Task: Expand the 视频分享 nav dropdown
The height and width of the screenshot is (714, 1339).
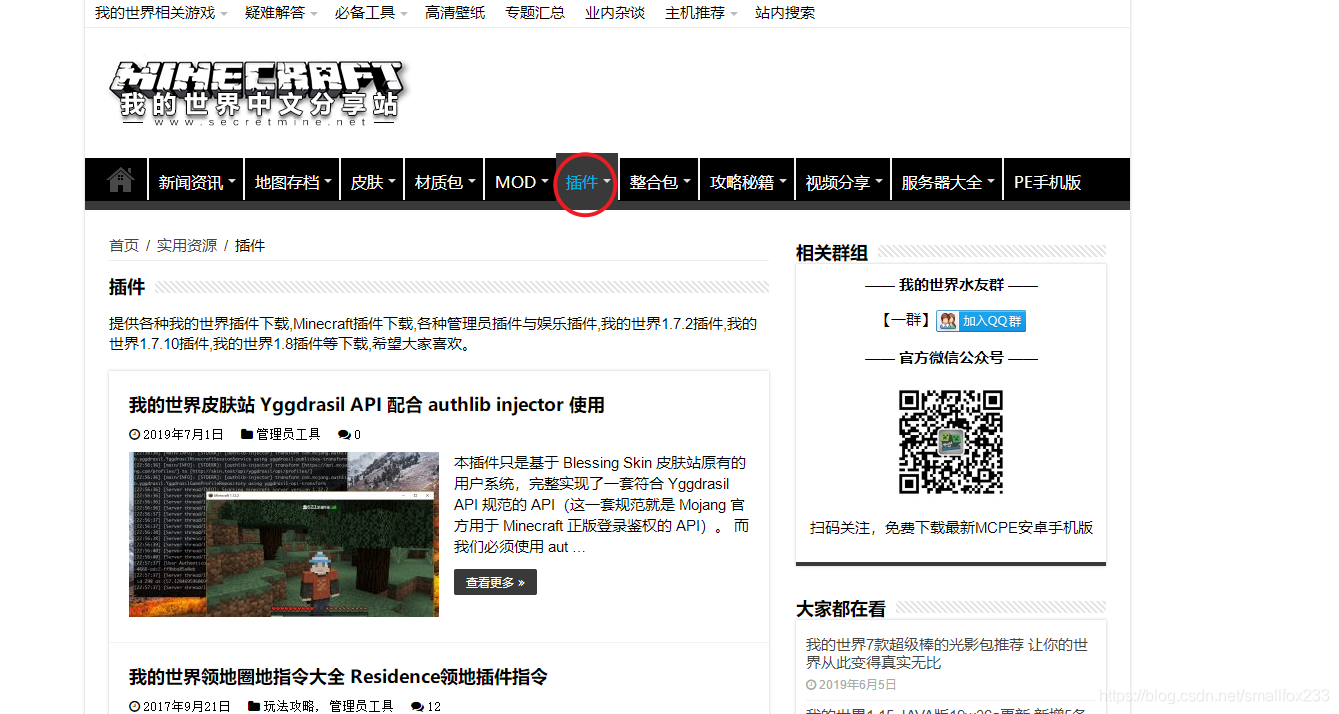Action: [x=843, y=182]
